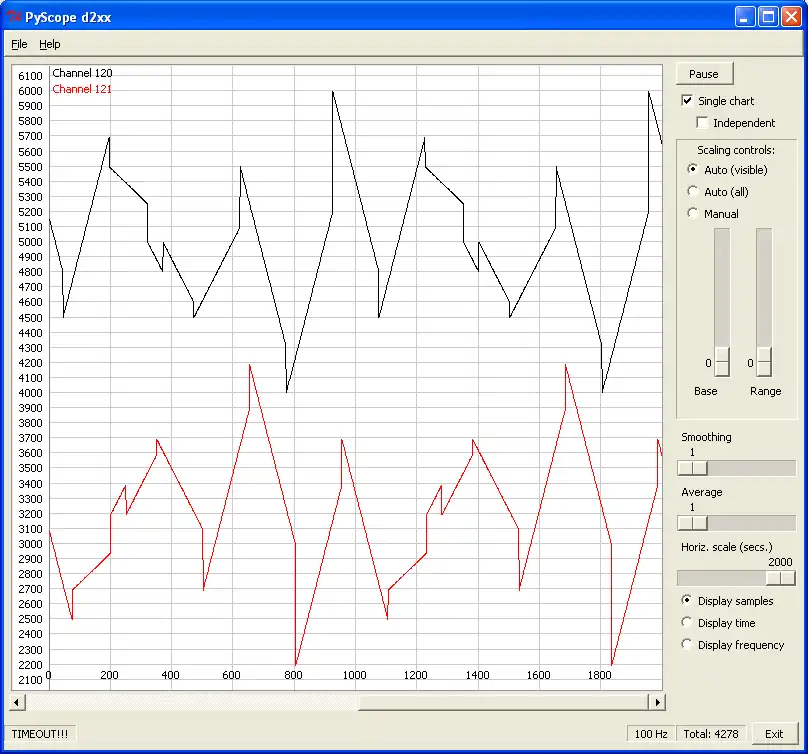The image size is (808, 754).
Task: Click the PyScope title bar app icon
Action: tap(14, 16)
